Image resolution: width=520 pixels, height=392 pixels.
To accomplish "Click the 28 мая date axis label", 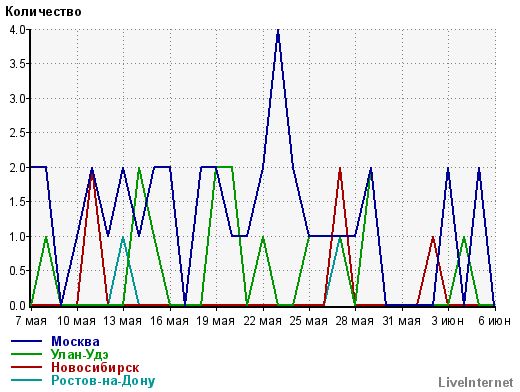I will (x=355, y=321).
